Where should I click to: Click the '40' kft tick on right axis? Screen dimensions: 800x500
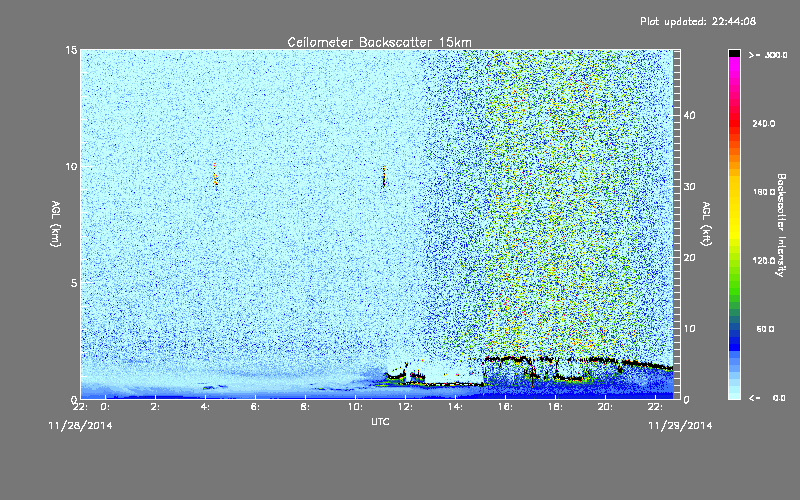pyautogui.click(x=689, y=115)
